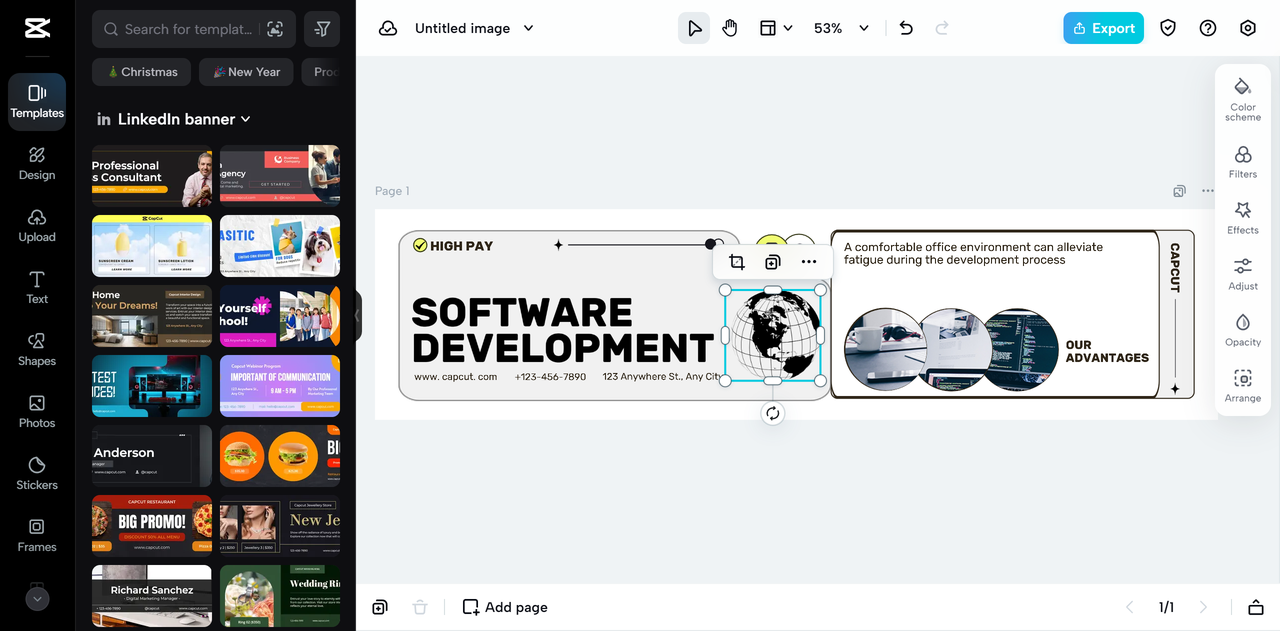The width and height of the screenshot is (1280, 631).
Task: Select the hand pan tool
Action: click(x=730, y=28)
